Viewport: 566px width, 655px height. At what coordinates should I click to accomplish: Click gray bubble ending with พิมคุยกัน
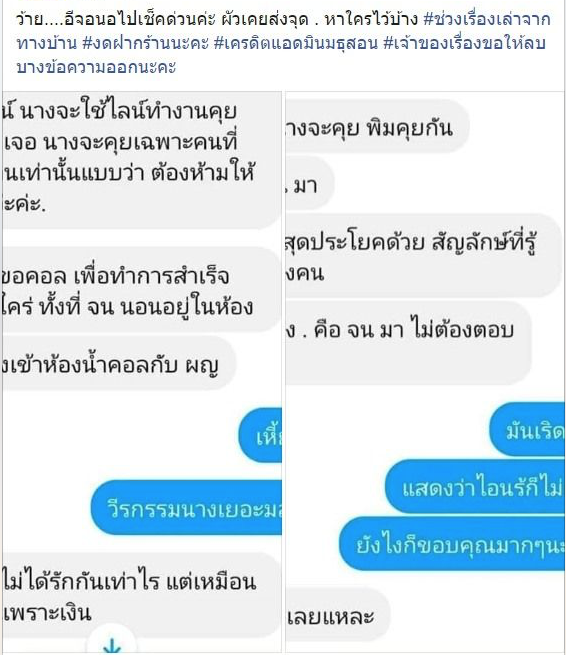tap(378, 126)
